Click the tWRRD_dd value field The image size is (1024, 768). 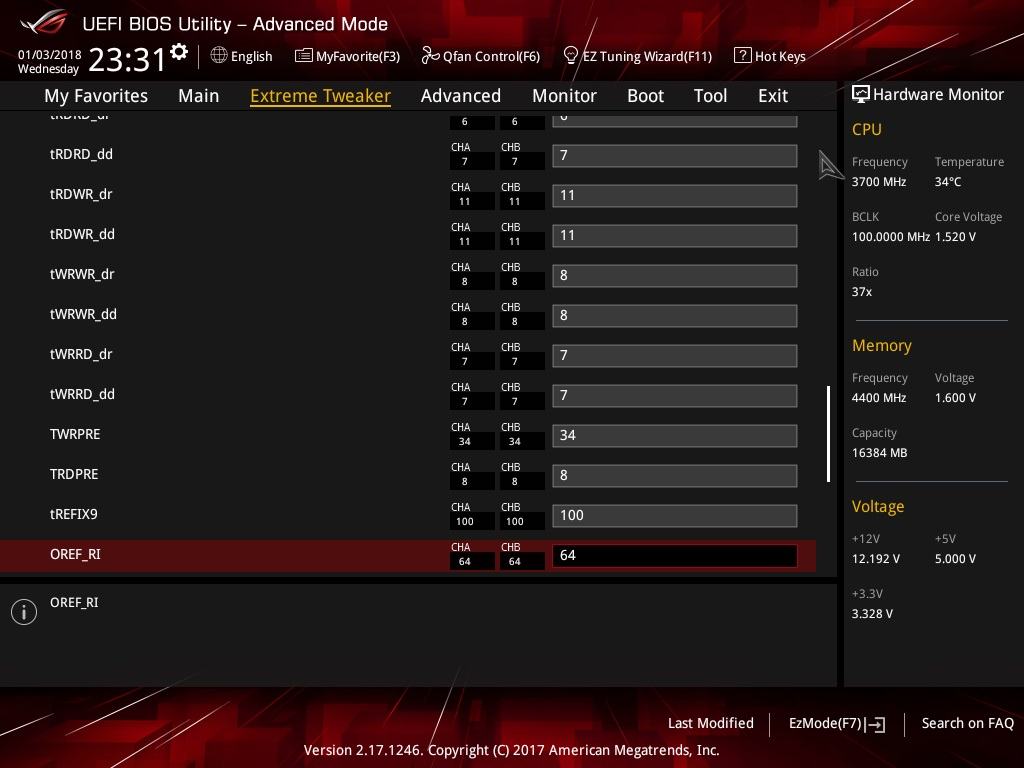click(675, 395)
